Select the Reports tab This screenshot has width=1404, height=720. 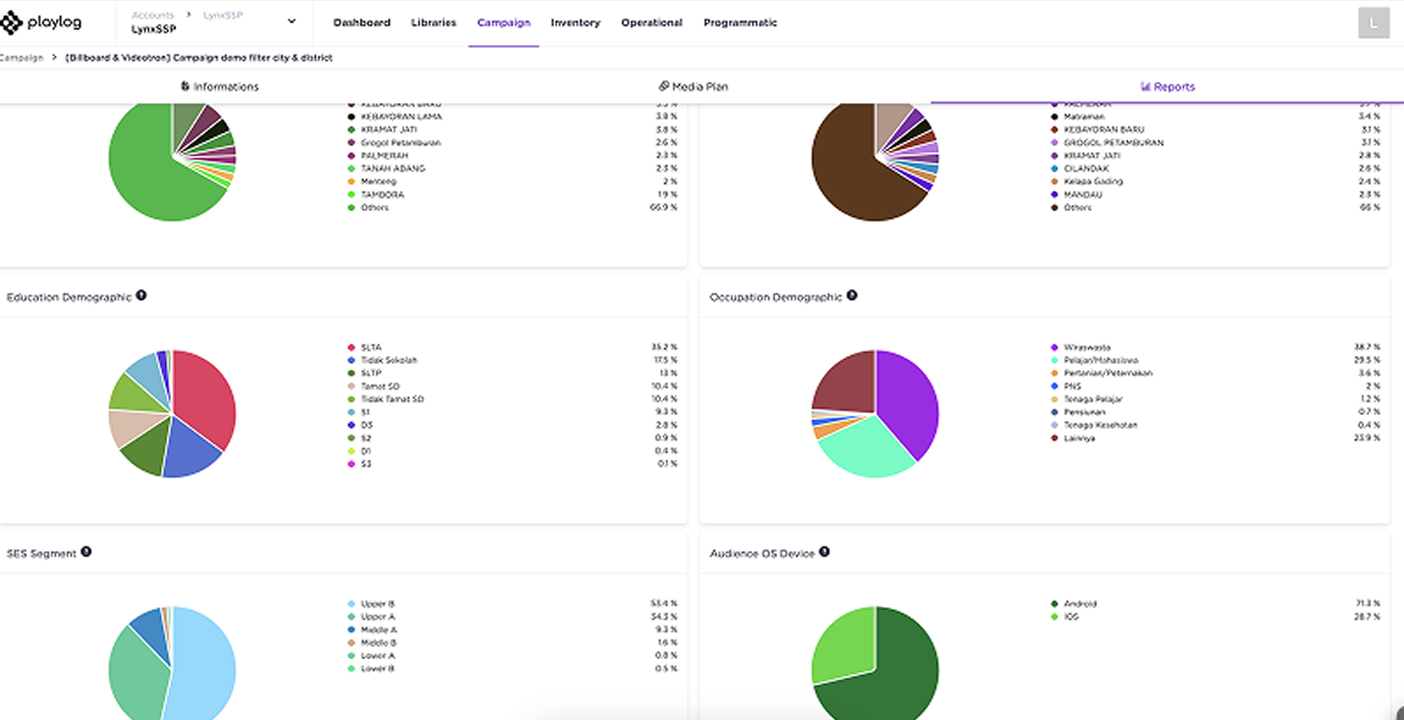[1167, 87]
